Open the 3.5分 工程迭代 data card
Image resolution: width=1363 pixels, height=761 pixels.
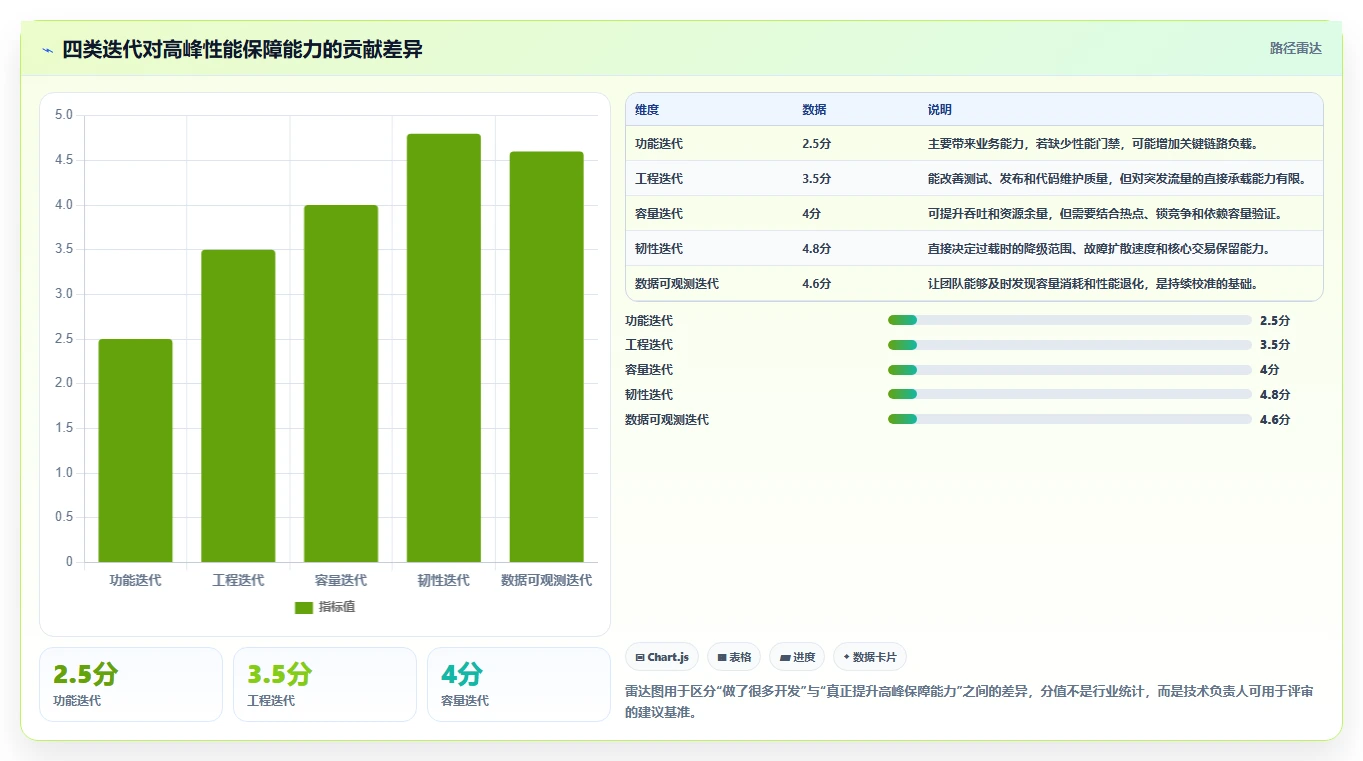click(x=325, y=684)
